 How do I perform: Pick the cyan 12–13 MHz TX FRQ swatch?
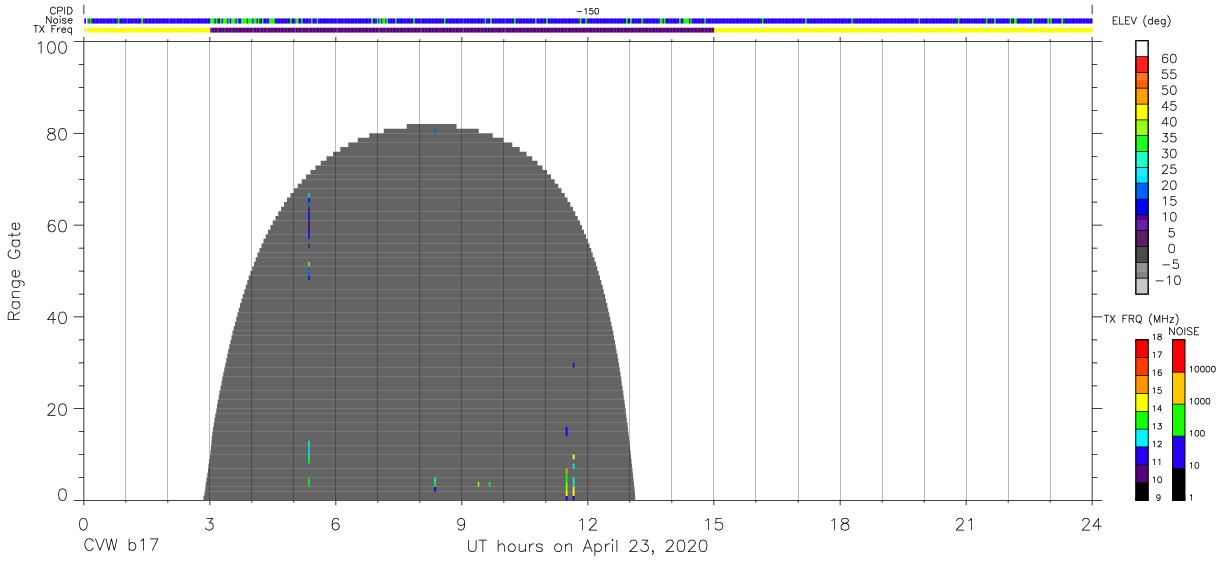1142,438
